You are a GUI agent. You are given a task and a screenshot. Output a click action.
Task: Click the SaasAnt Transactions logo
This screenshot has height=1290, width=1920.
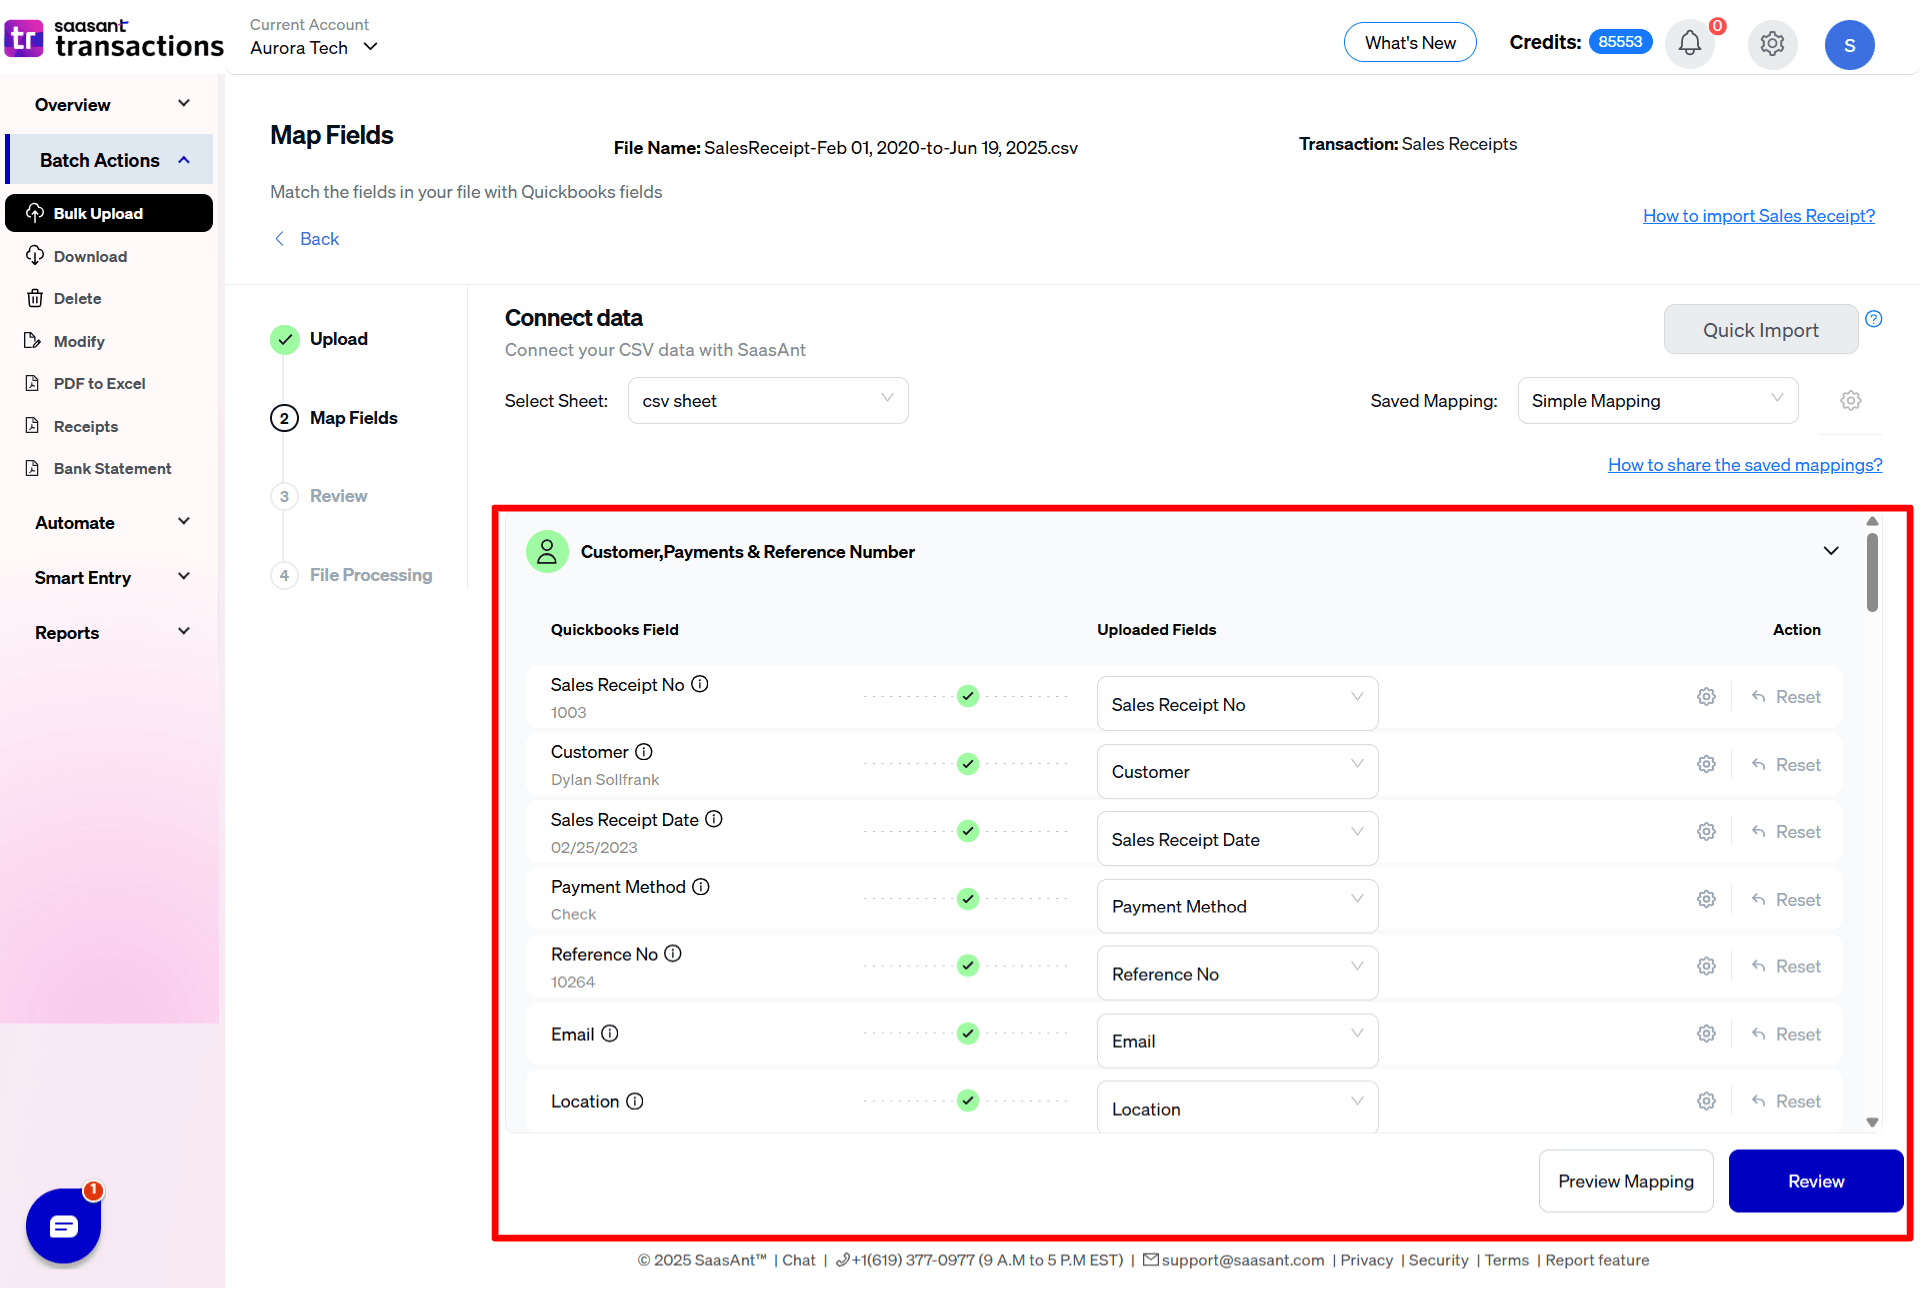click(113, 38)
